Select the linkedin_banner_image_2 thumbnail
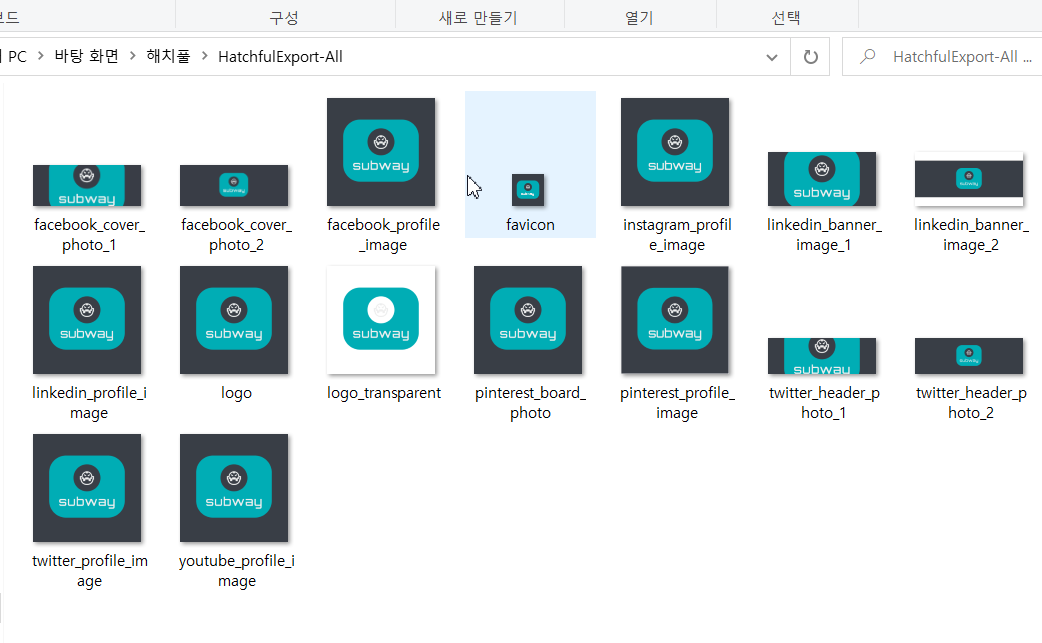This screenshot has width=1042, height=643. coord(969,179)
